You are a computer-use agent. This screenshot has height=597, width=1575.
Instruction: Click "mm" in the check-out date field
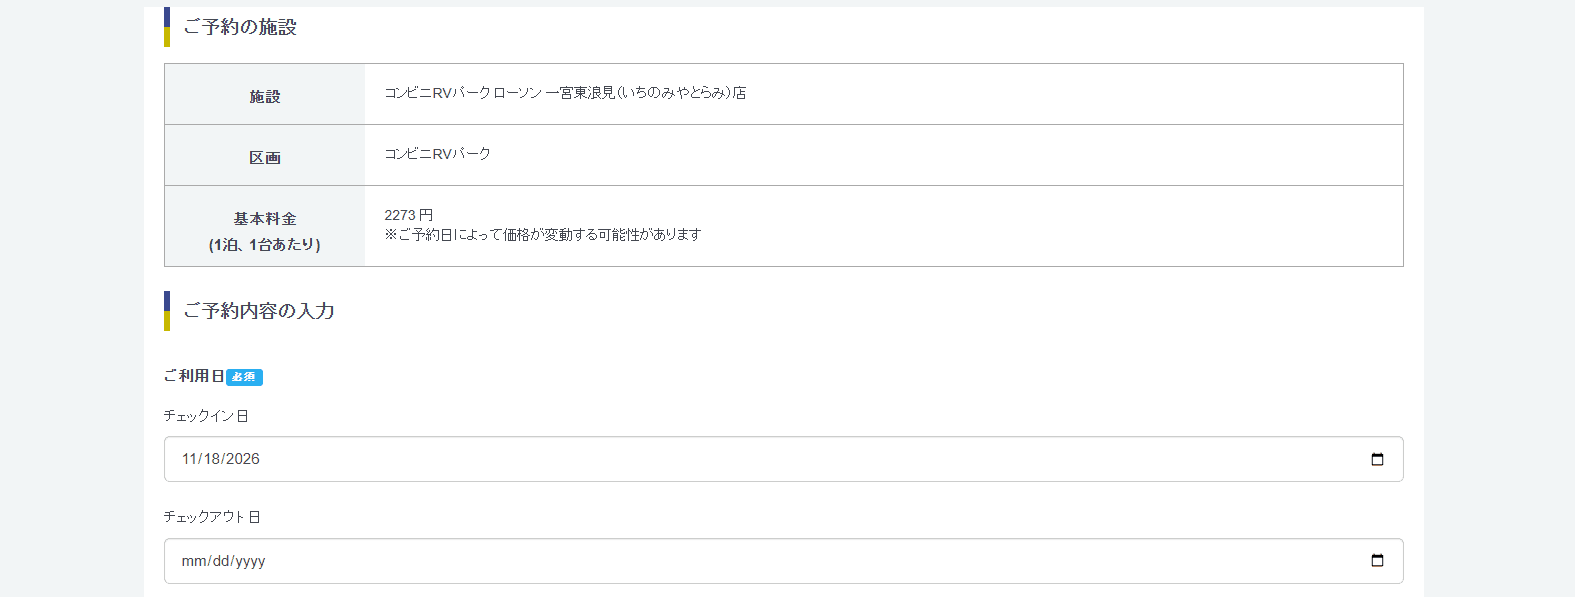(x=193, y=561)
